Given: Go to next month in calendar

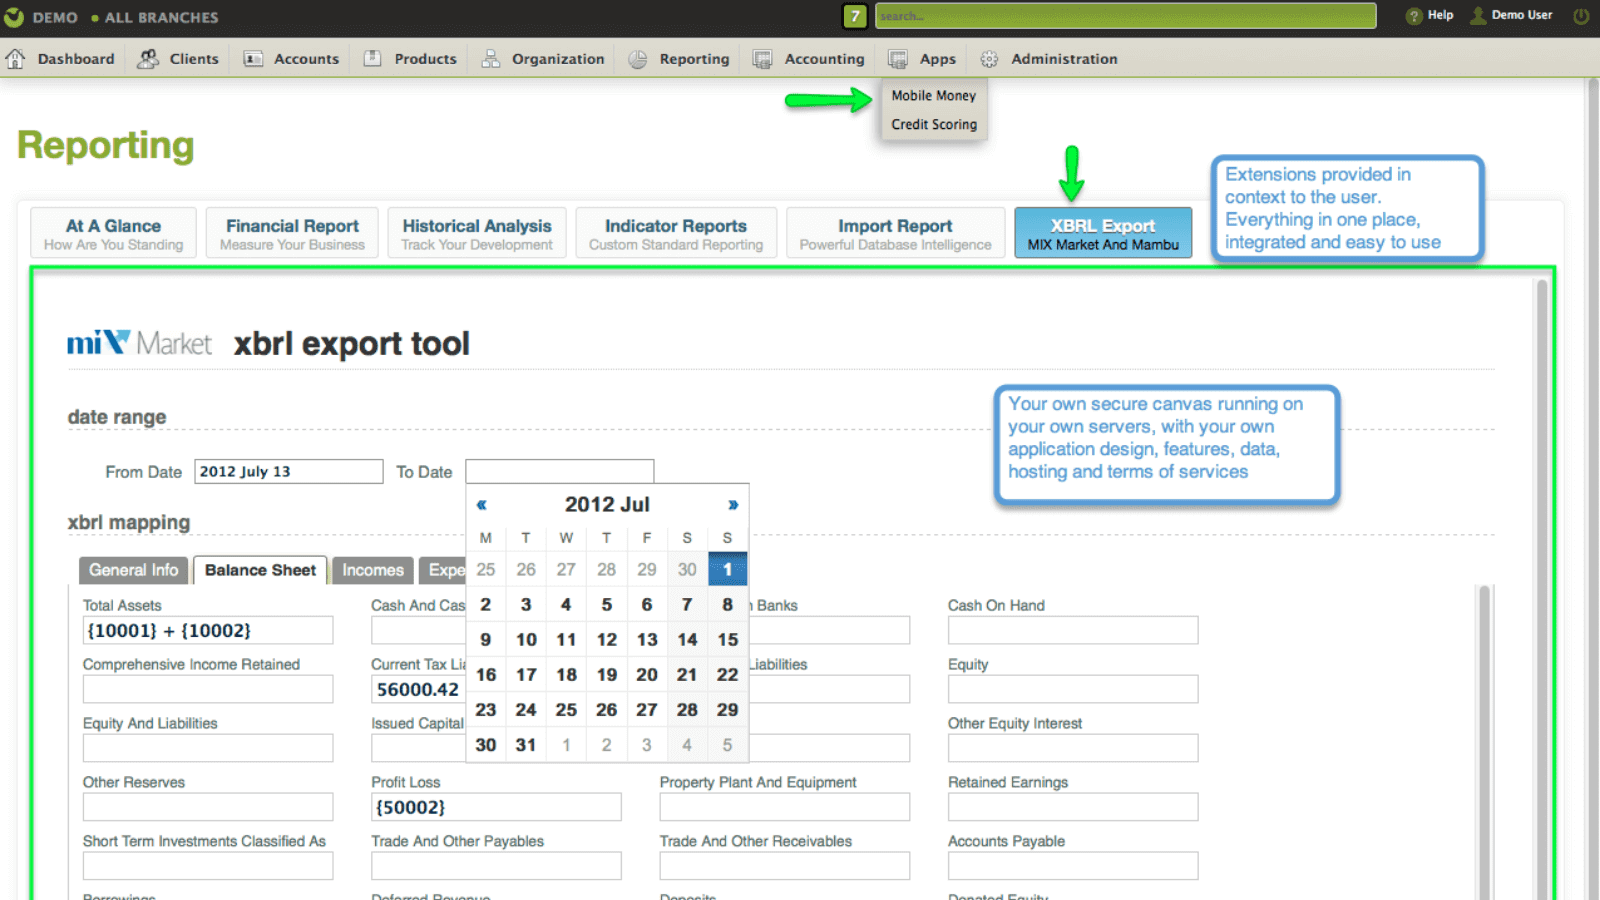Looking at the screenshot, I should [x=733, y=505].
